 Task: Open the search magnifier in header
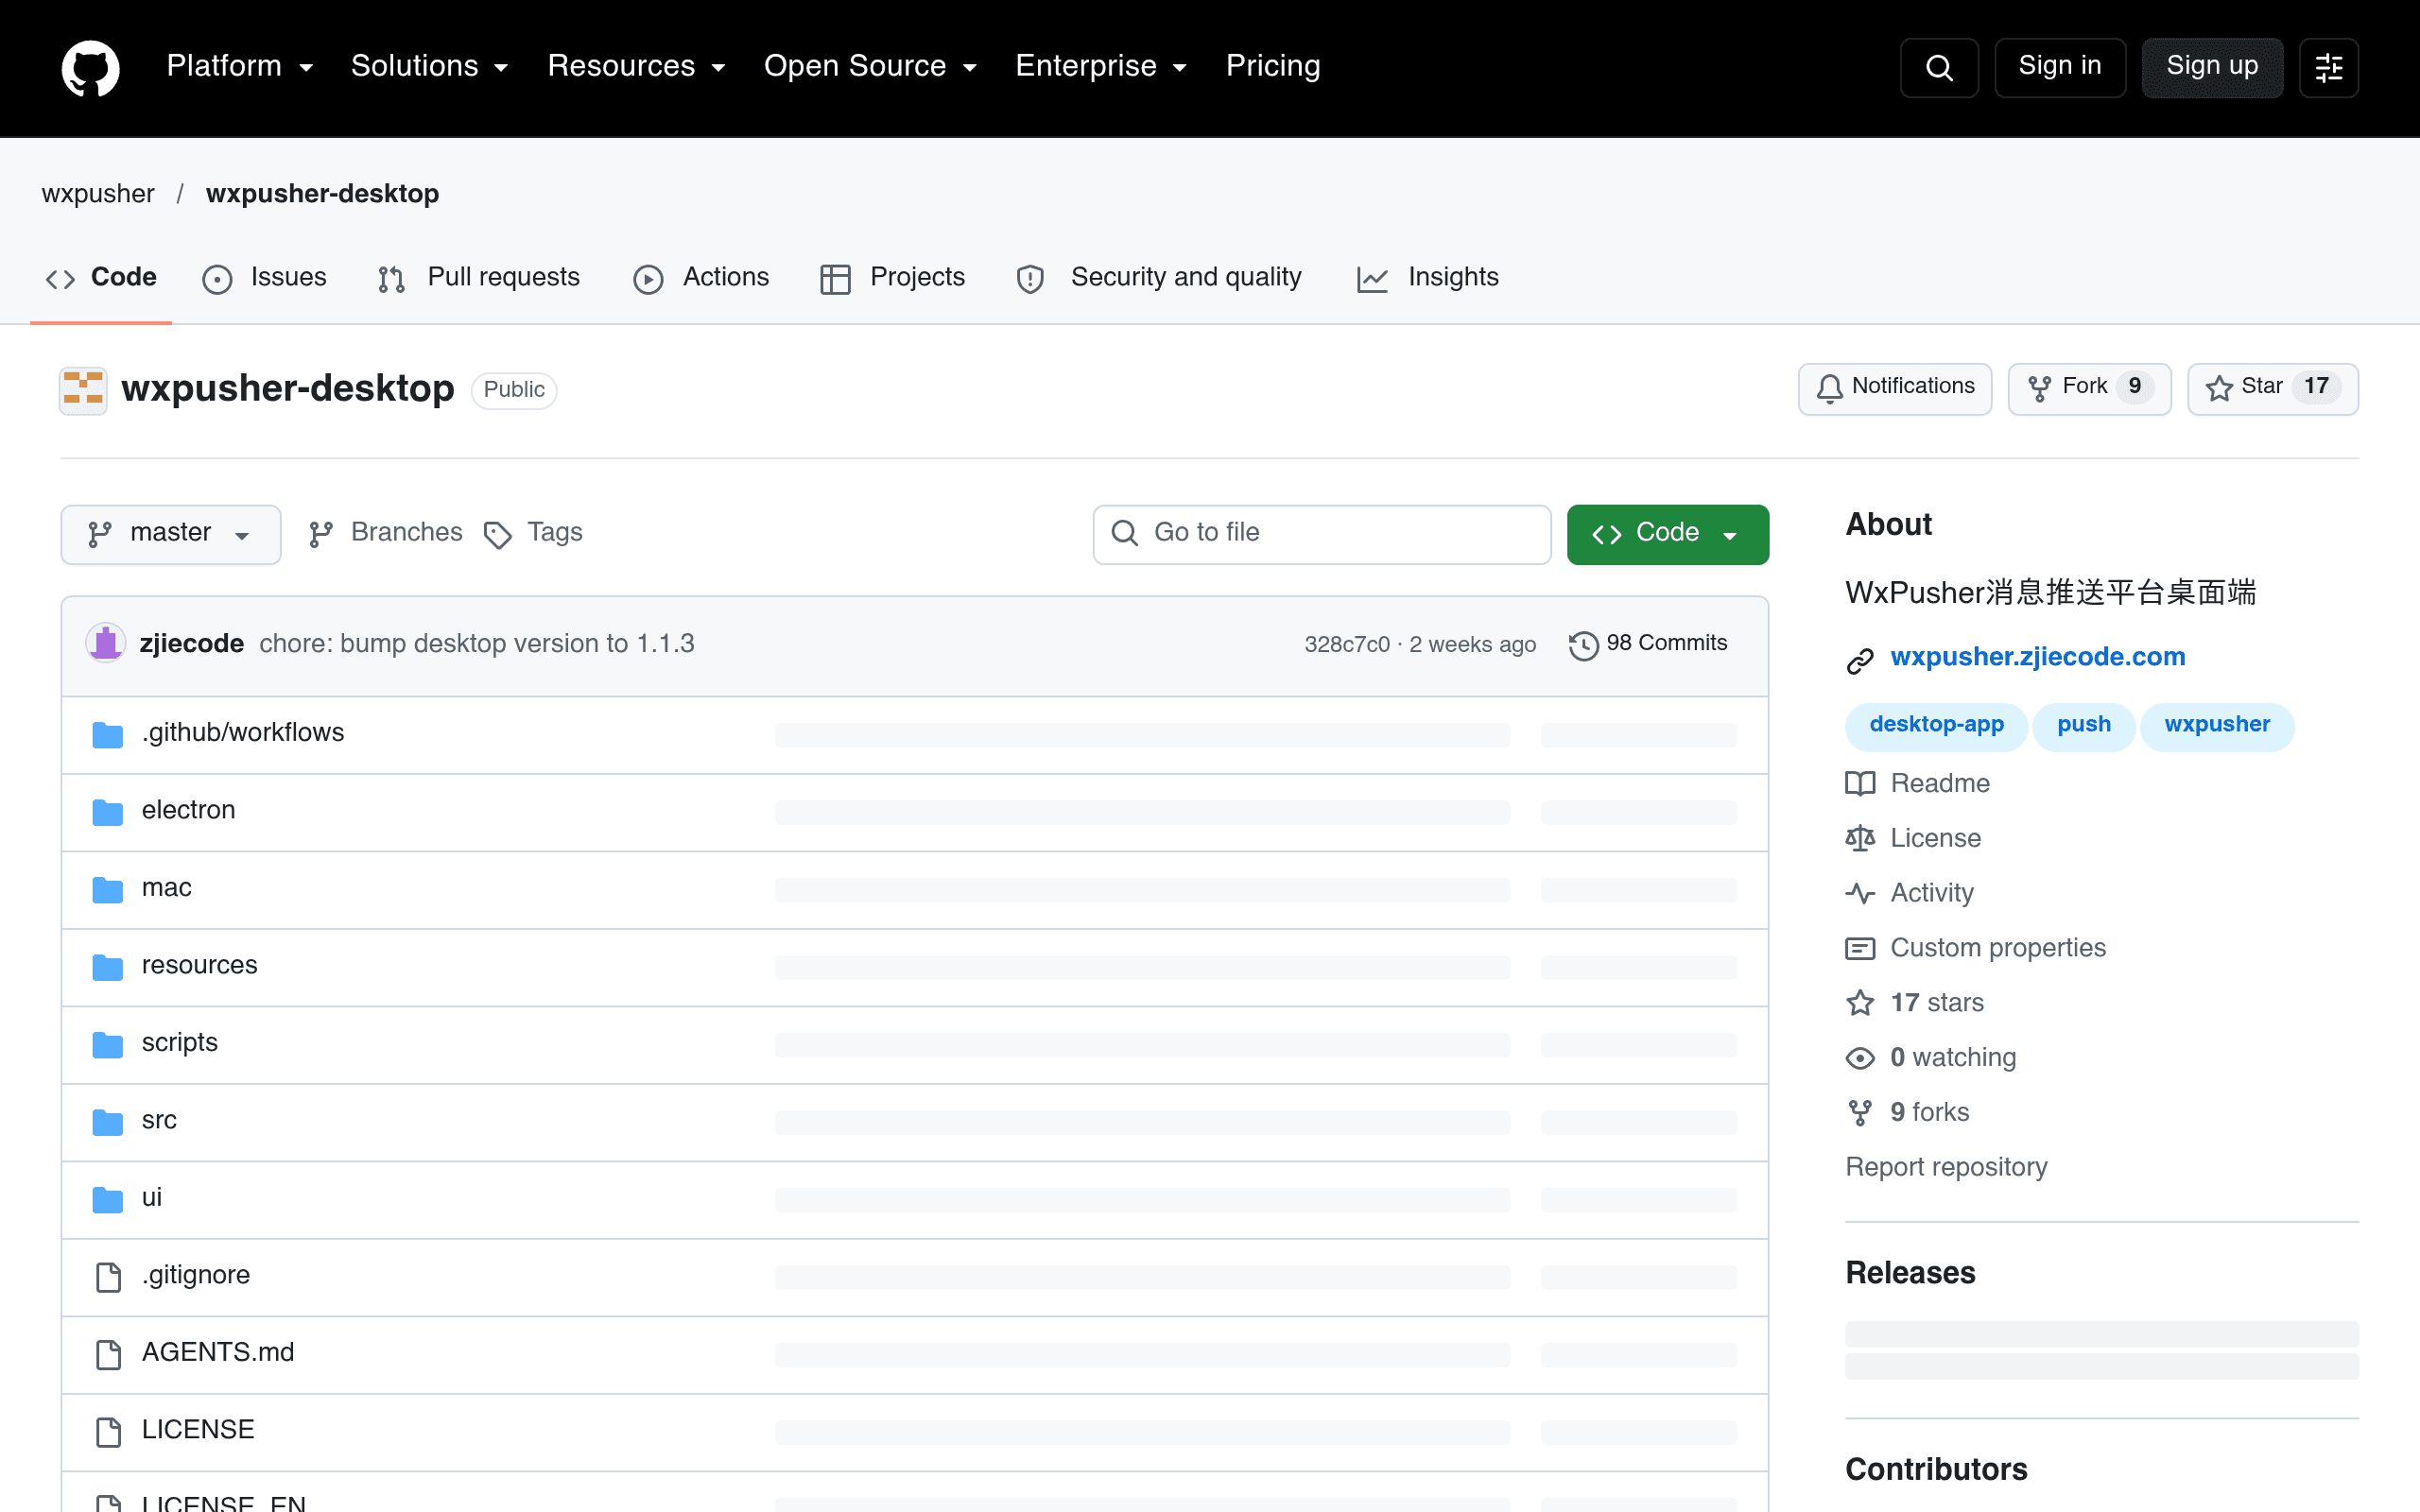click(1939, 67)
